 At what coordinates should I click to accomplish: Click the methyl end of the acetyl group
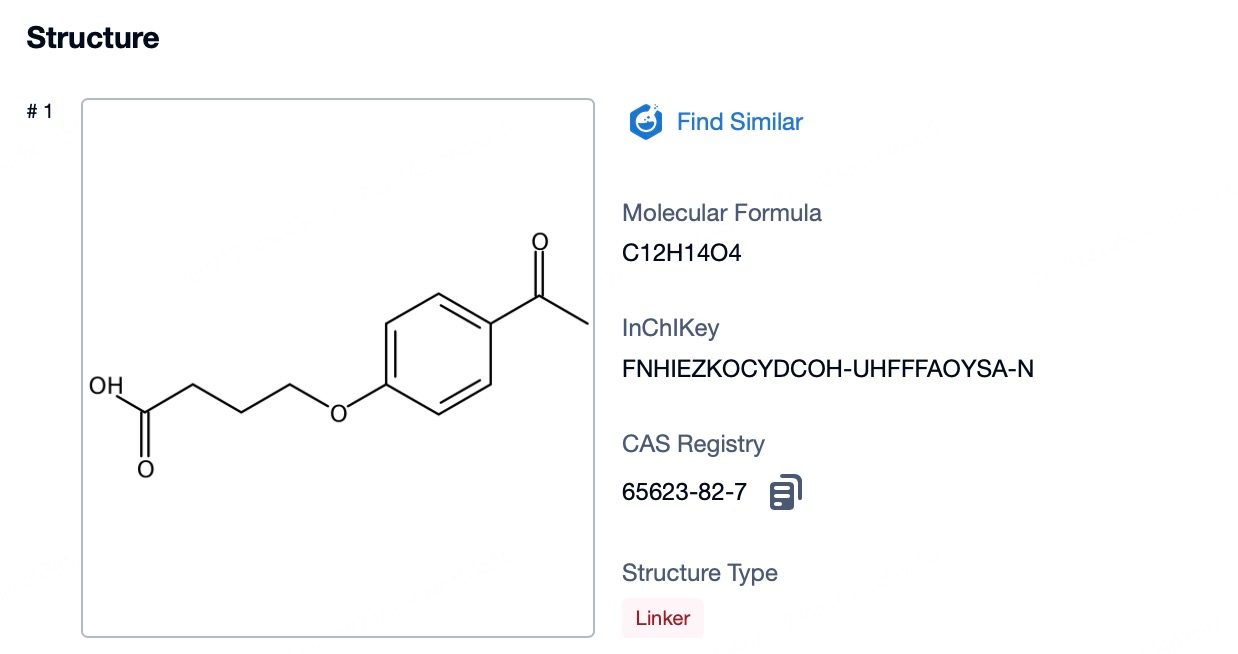[583, 322]
